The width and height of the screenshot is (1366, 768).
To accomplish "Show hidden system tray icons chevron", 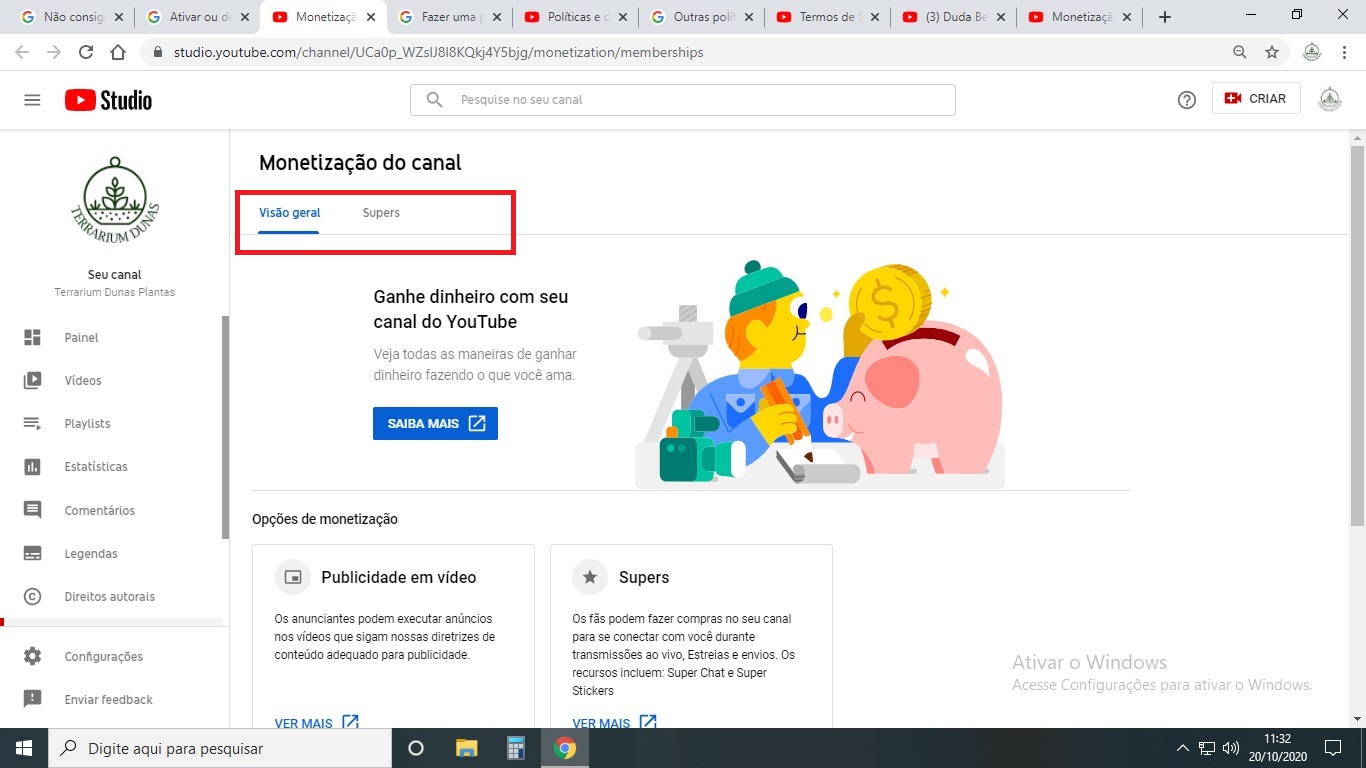I will click(x=1183, y=748).
